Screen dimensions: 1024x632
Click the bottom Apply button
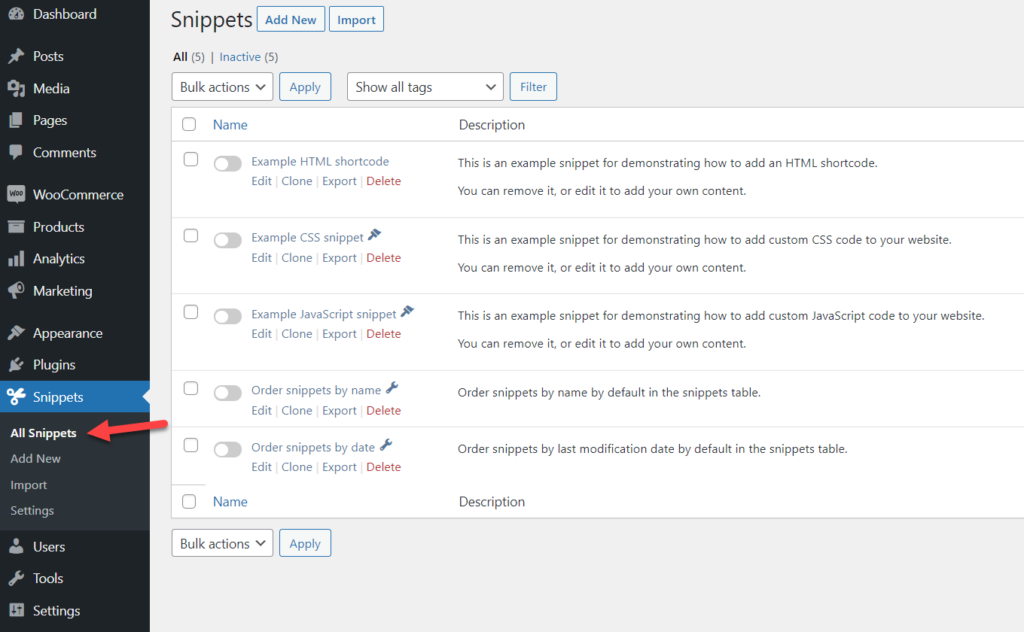(305, 543)
